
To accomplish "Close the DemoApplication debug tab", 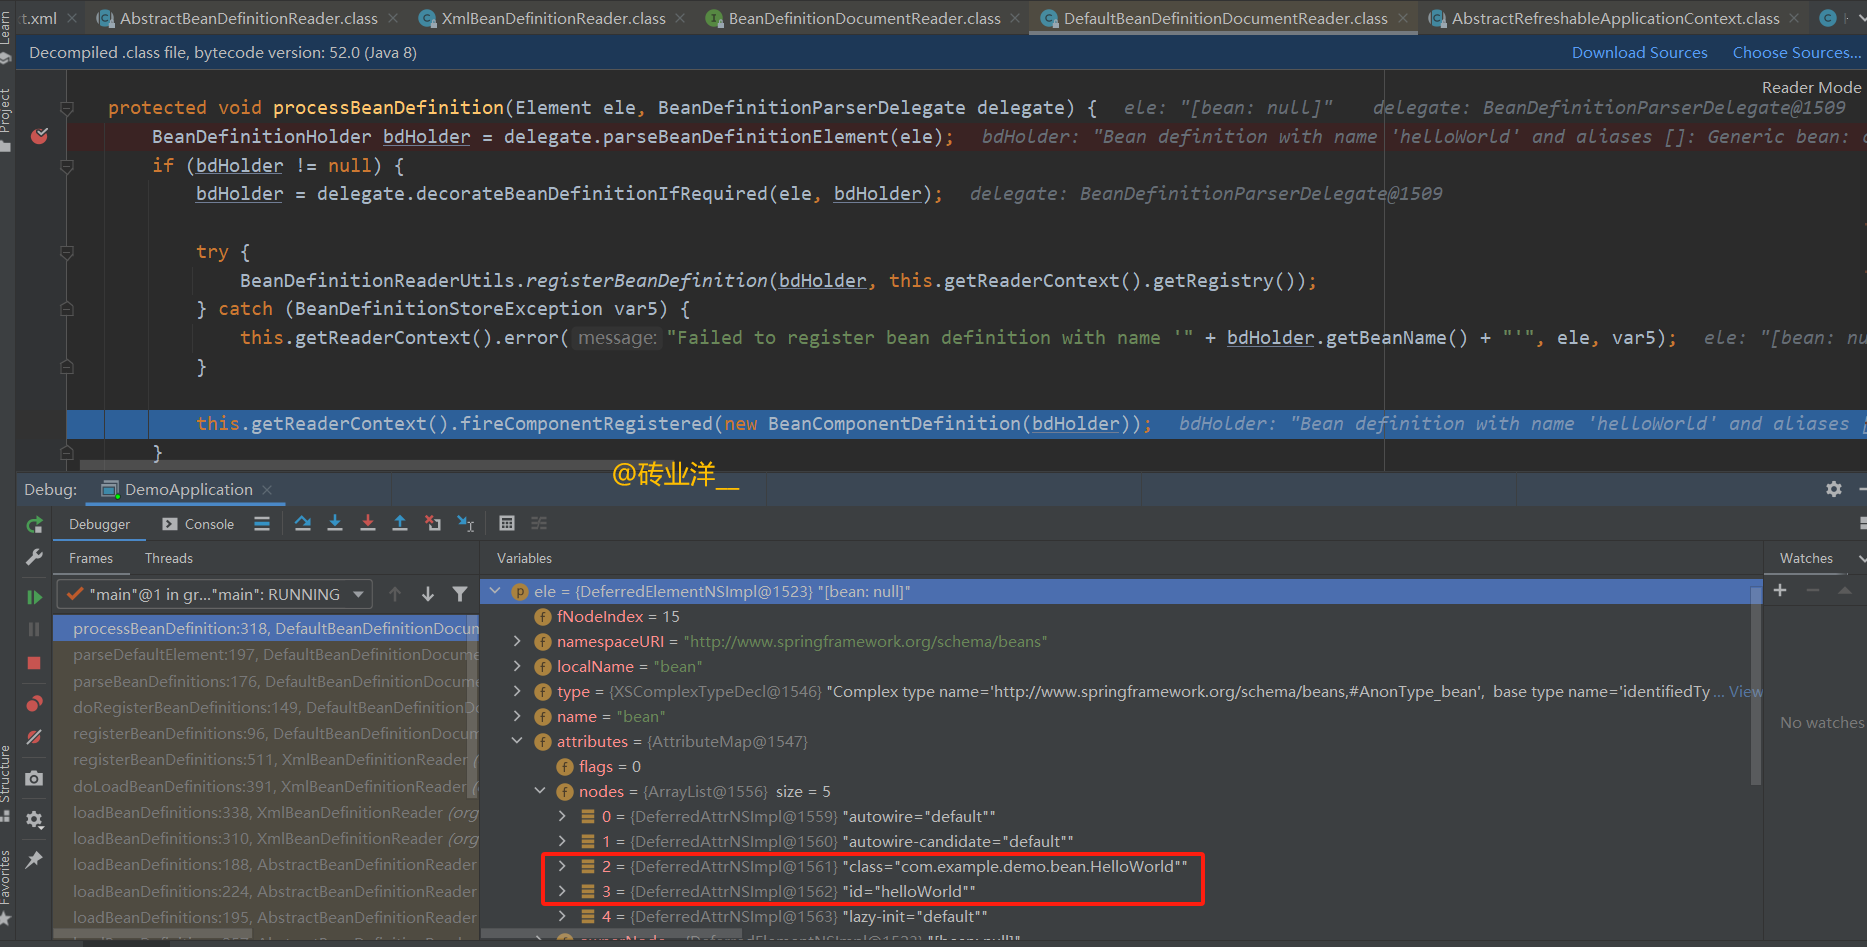I will [267, 489].
